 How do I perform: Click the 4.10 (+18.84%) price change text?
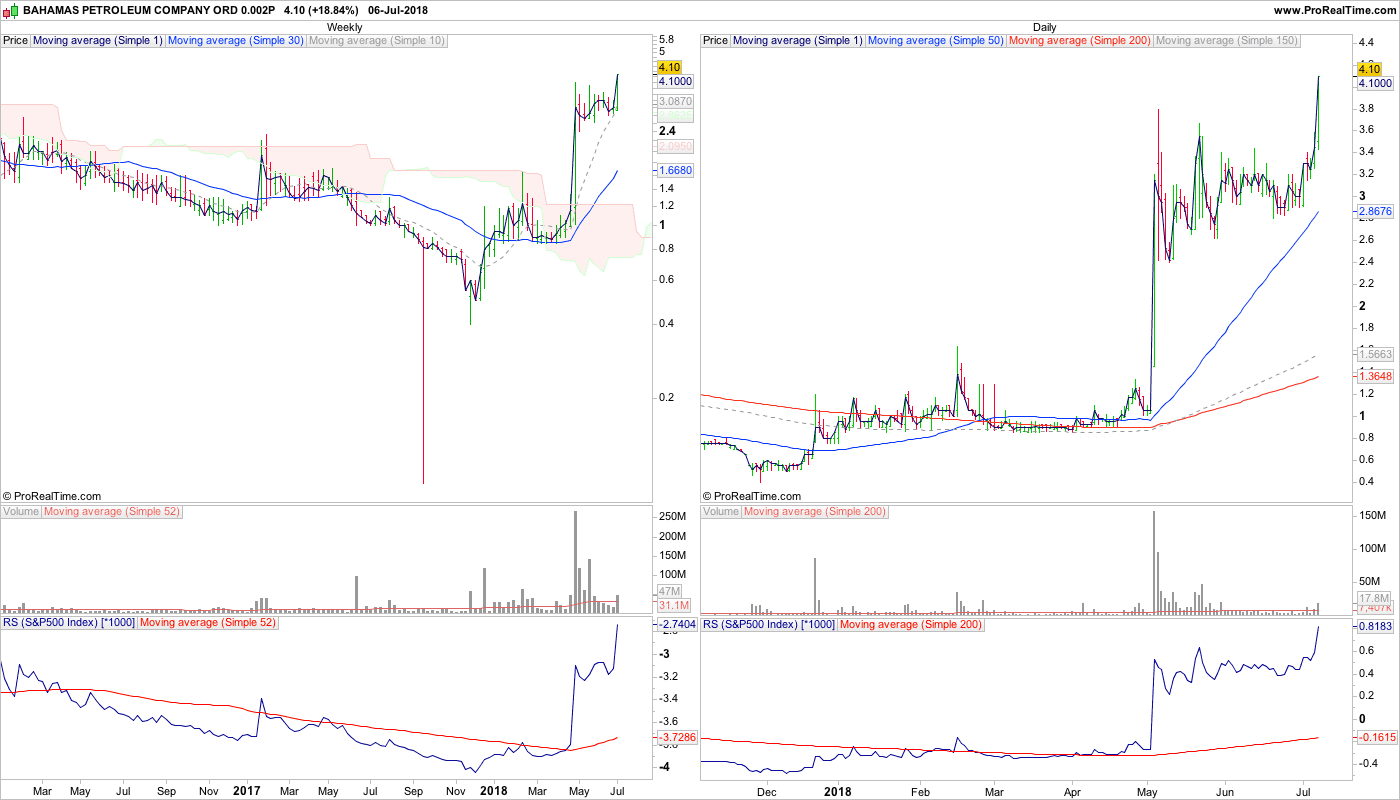[x=321, y=10]
